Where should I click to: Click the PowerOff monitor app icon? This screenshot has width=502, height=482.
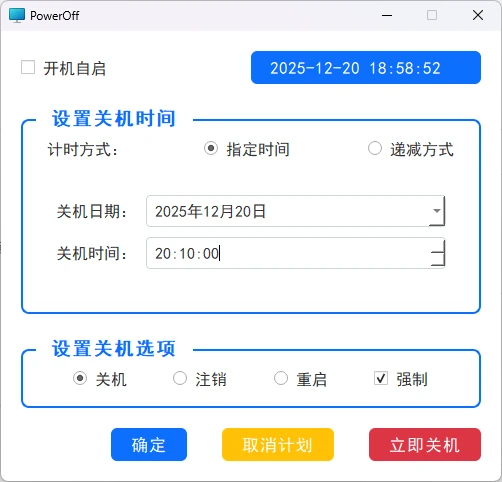pos(17,15)
